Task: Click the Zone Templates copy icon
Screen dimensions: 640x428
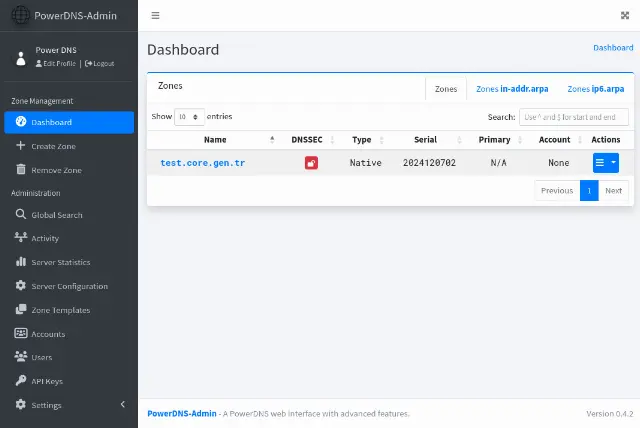Action: pyautogui.click(x=21, y=309)
